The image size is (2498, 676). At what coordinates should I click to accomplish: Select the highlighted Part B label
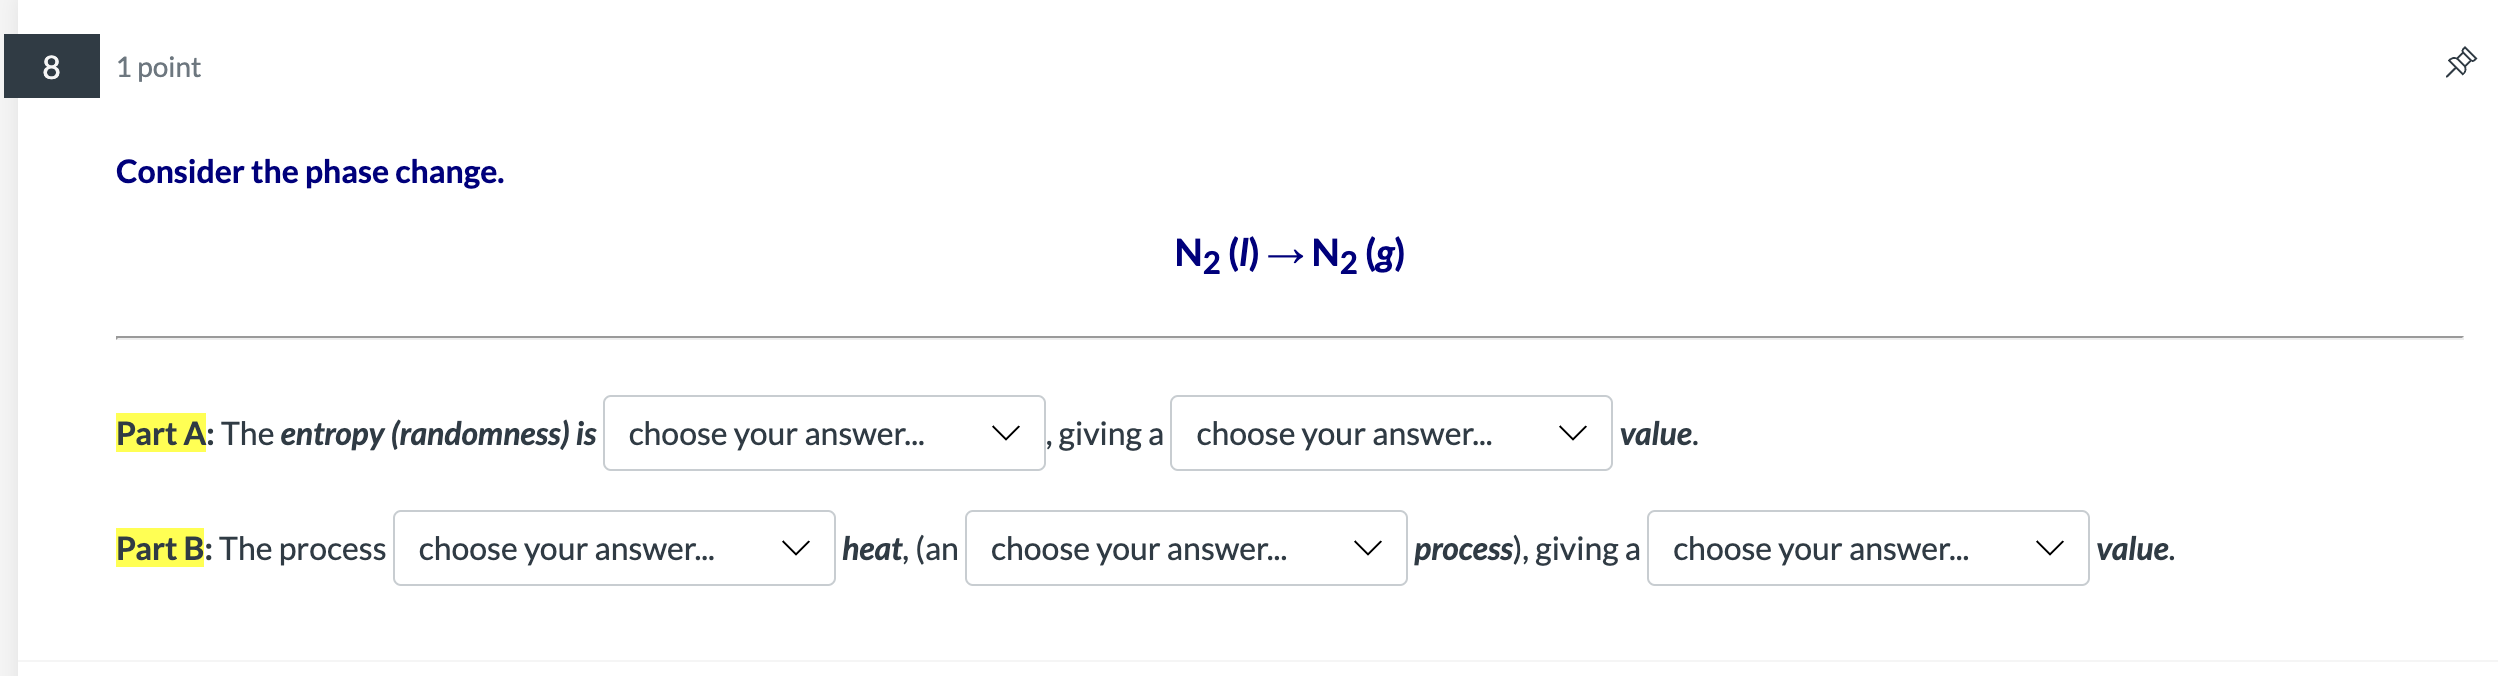tap(158, 548)
